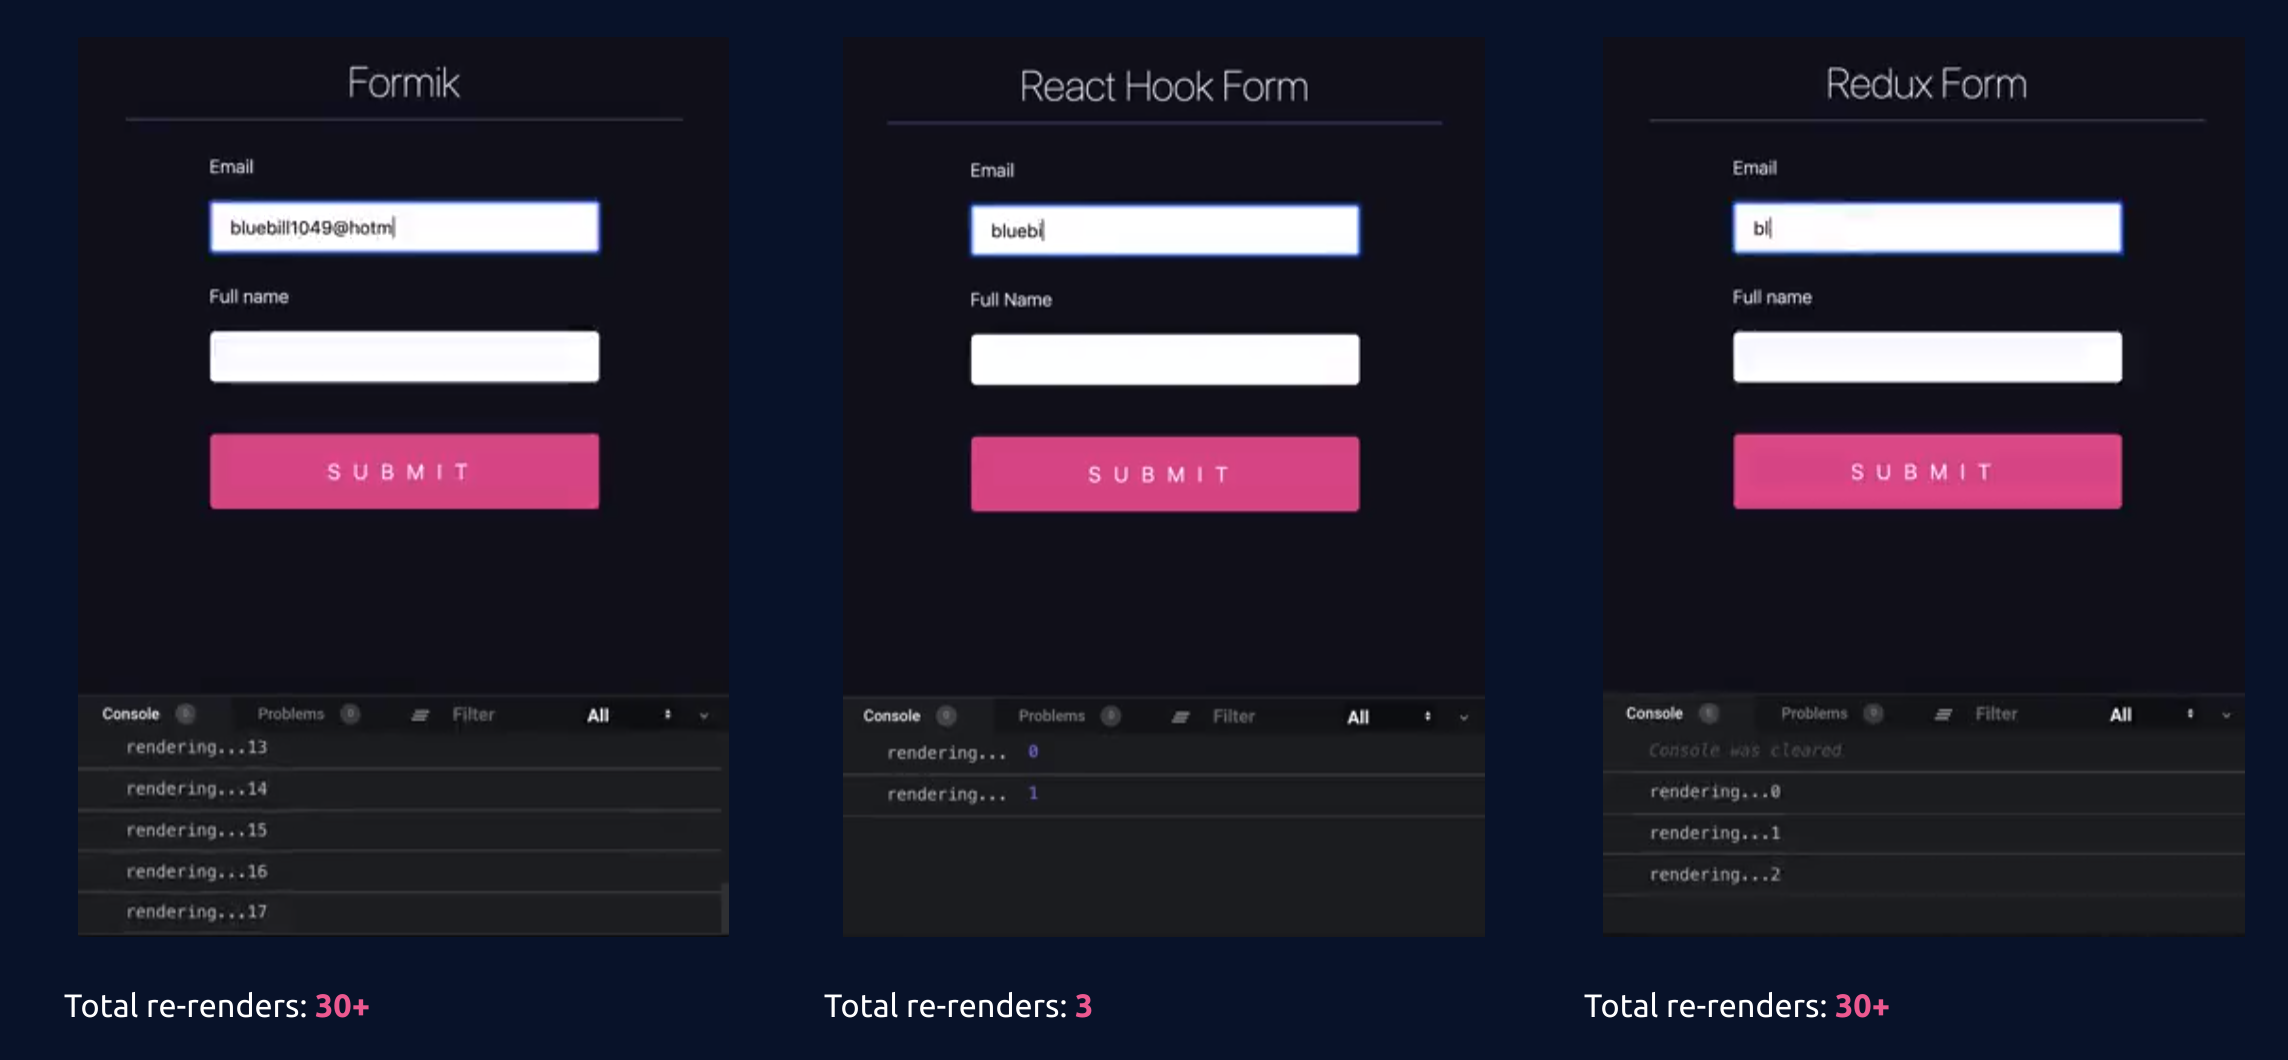Click the Problems count badge in Redux Form panel
This screenshot has width=2288, height=1060.
click(1873, 713)
